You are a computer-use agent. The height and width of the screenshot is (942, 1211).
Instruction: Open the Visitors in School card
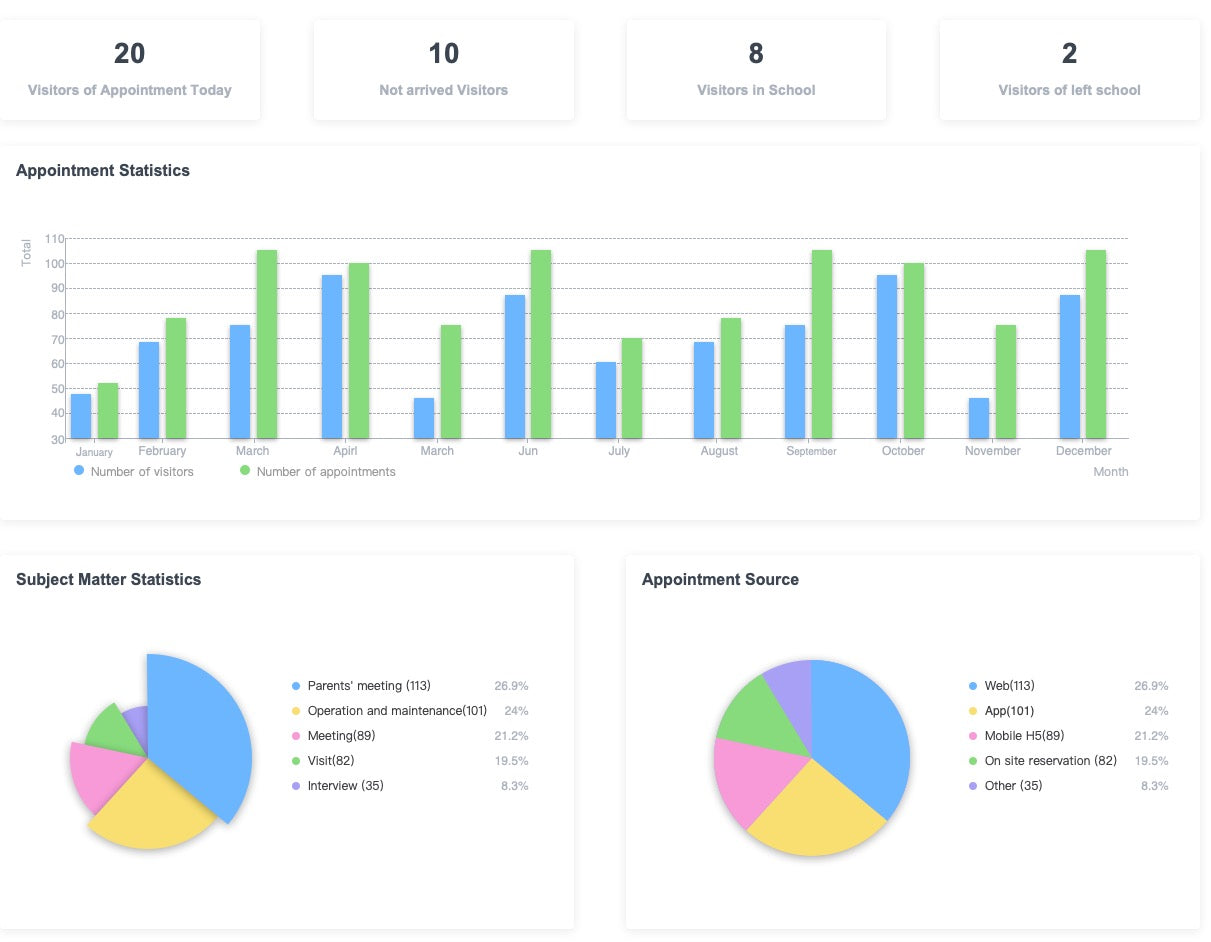coord(756,70)
